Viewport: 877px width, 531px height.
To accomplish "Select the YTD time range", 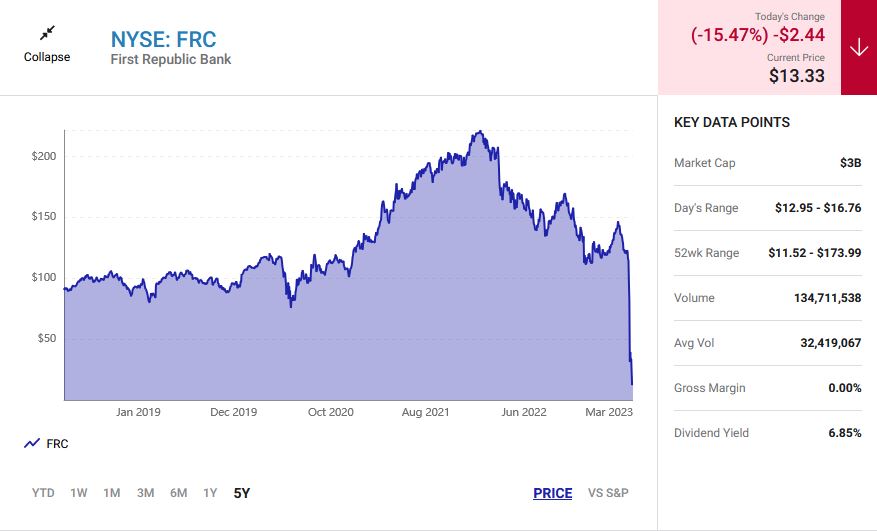I will click(x=43, y=493).
